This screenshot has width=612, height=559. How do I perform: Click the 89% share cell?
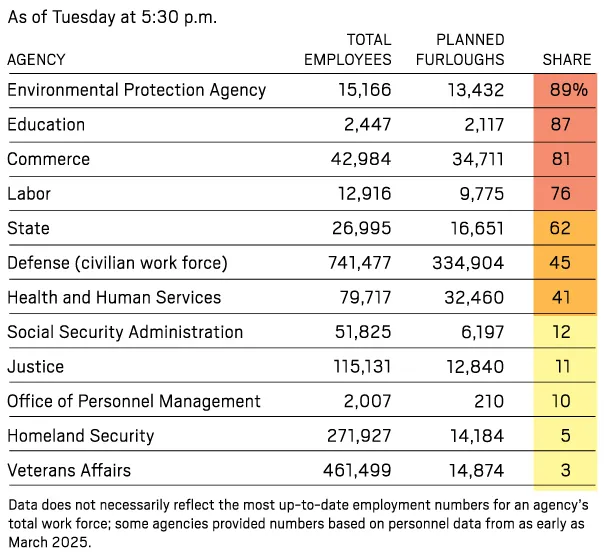[567, 90]
